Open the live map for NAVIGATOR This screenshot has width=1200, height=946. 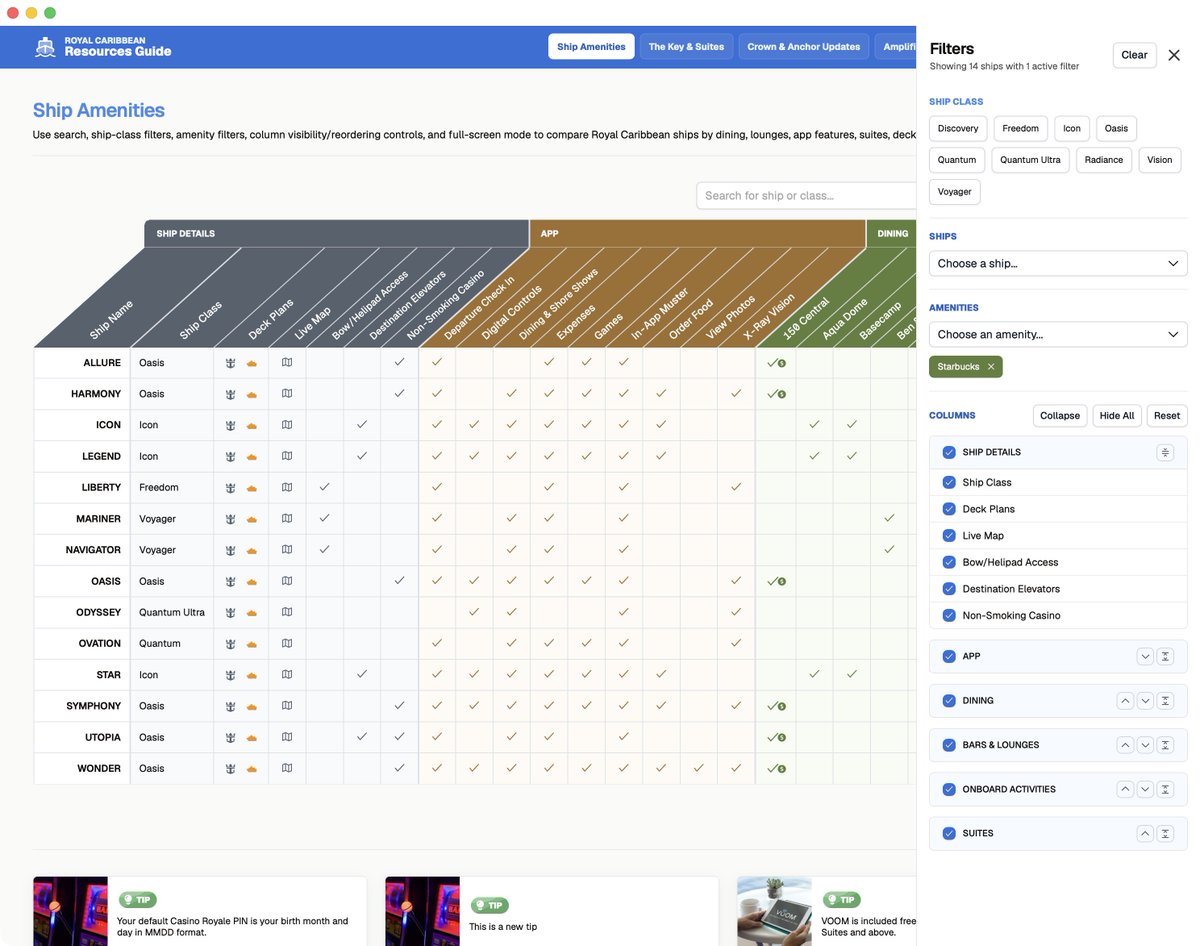point(287,550)
